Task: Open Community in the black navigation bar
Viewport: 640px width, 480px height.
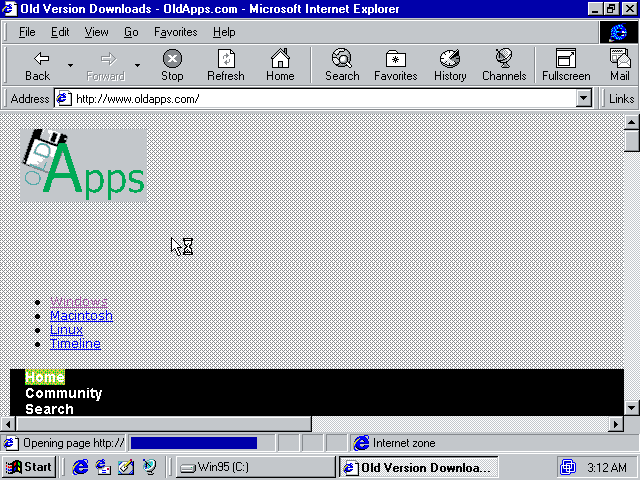Action: pos(64,393)
